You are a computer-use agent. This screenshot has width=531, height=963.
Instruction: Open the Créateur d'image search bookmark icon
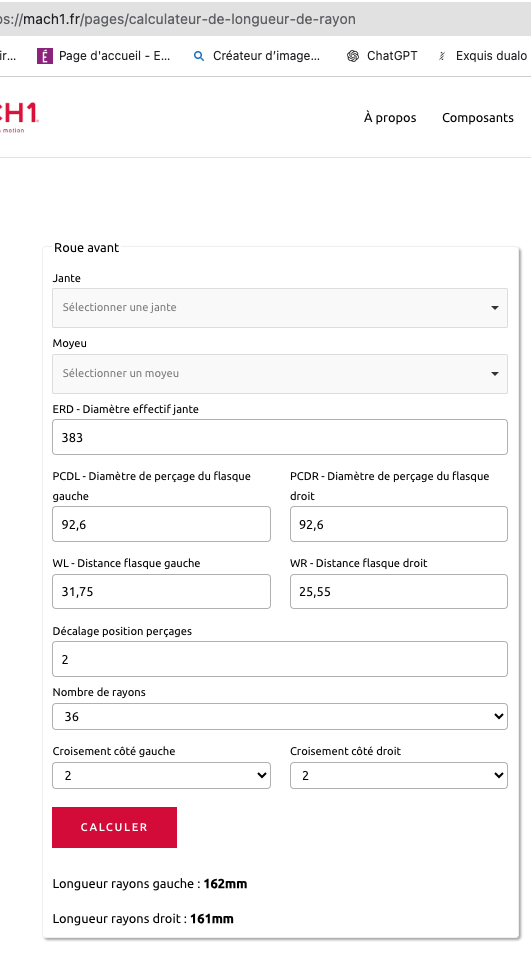tap(198, 56)
